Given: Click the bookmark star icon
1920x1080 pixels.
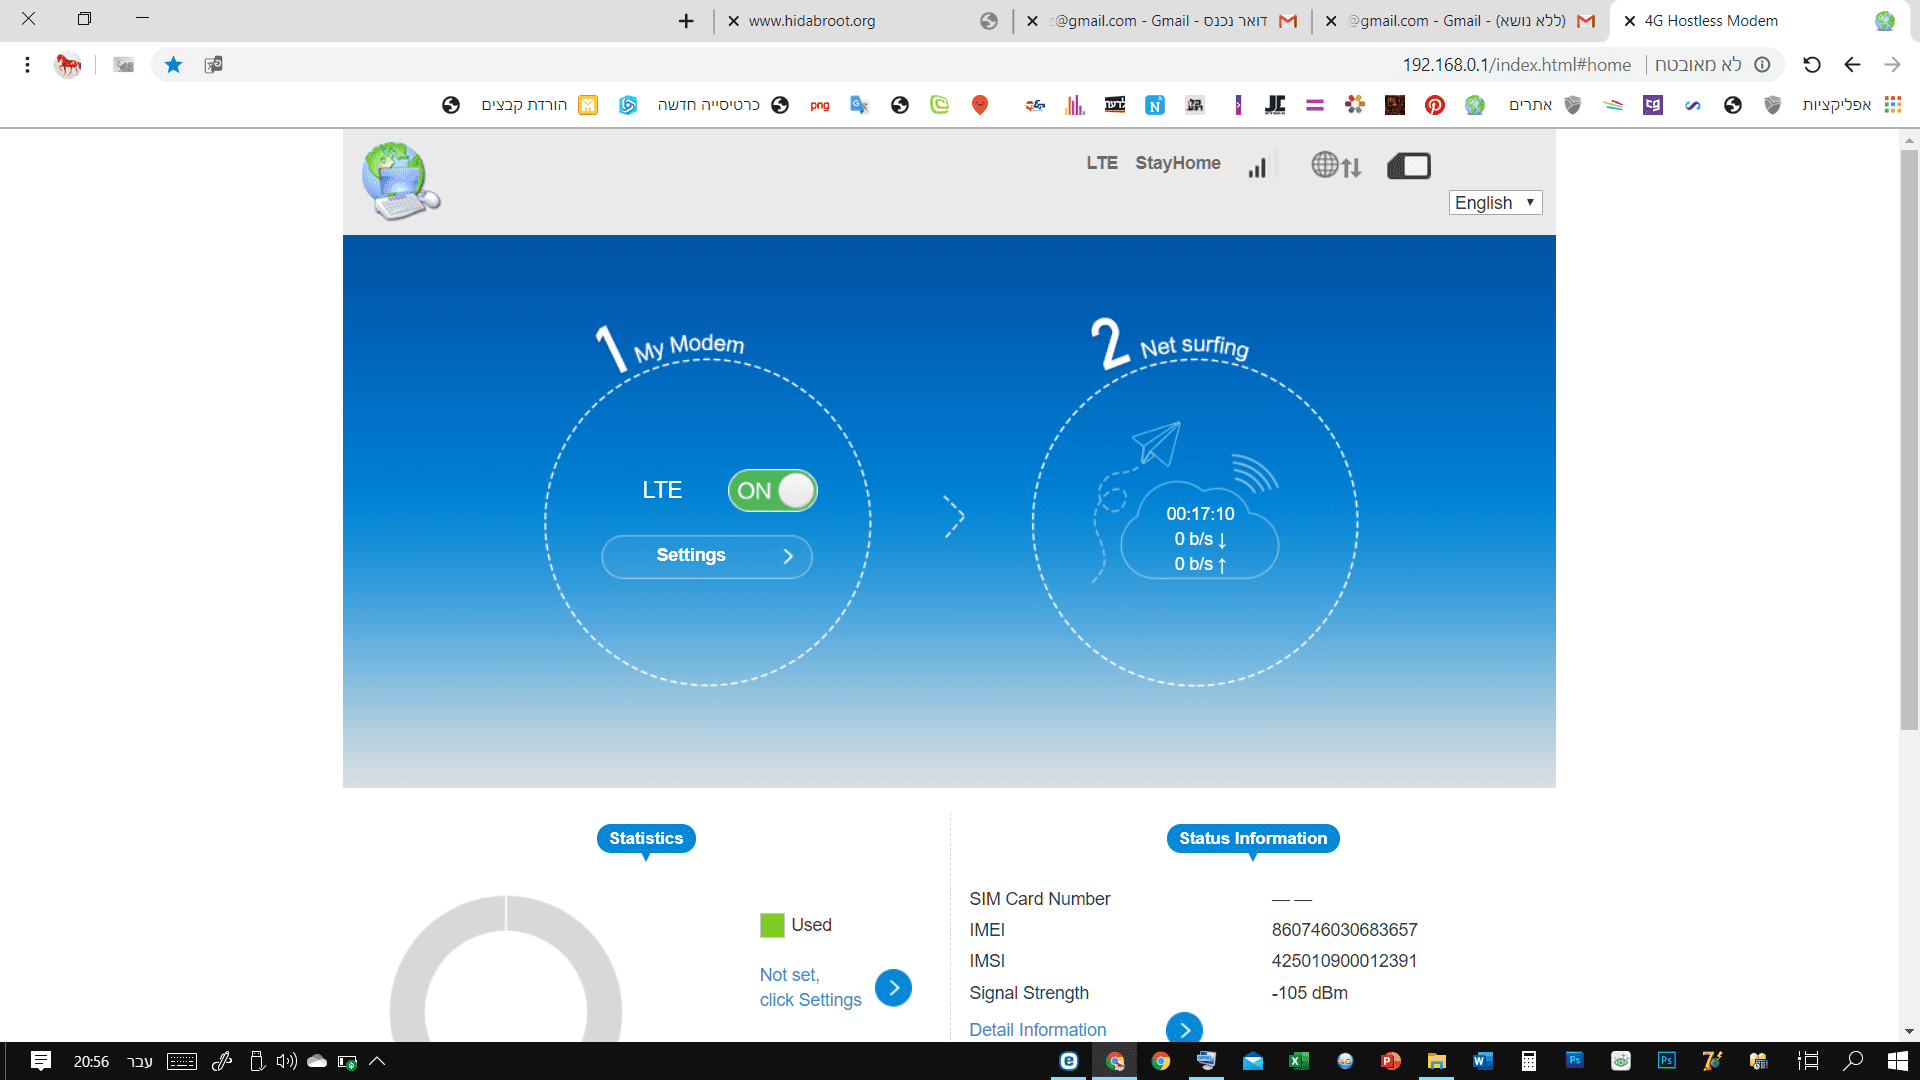Looking at the screenshot, I should pos(173,65).
